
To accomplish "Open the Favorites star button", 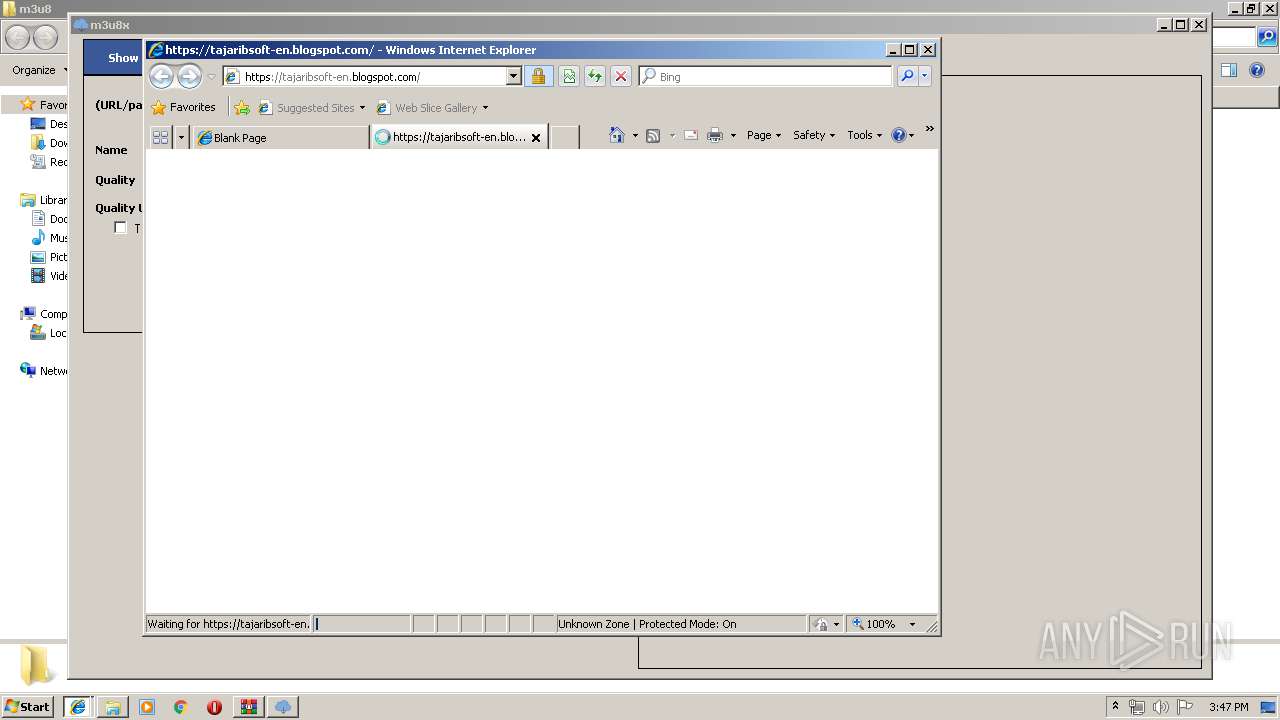I will (x=183, y=107).
